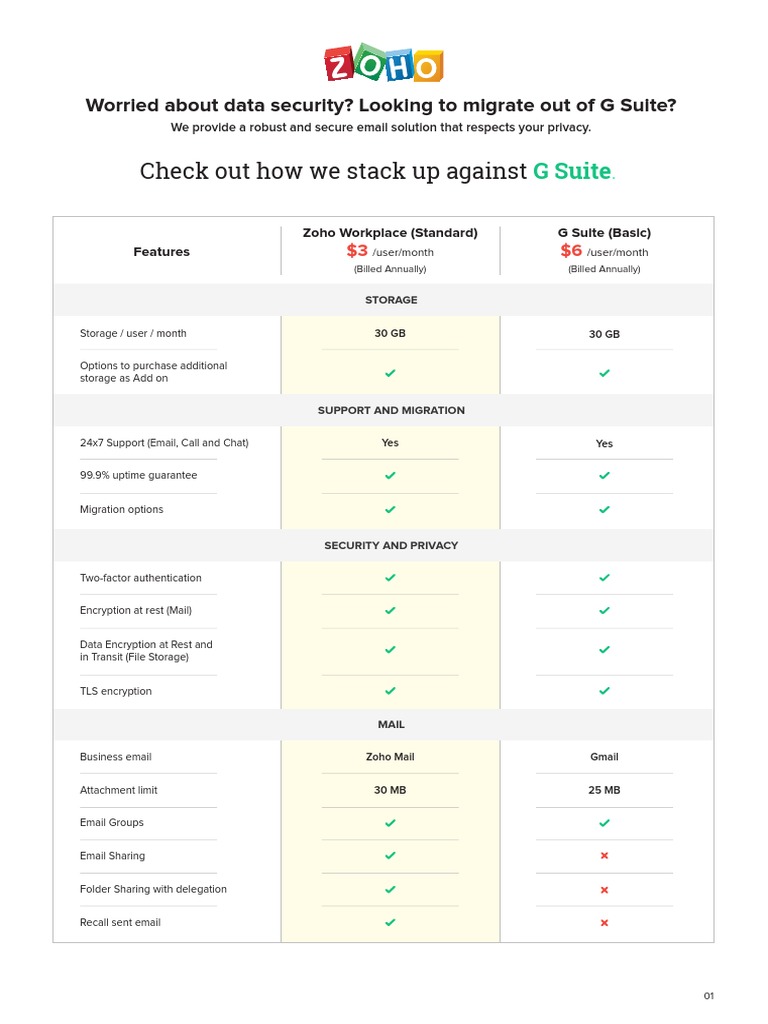Click G Suite's red cross for Folder Sharing
768x1024 pixels.
pos(604,890)
